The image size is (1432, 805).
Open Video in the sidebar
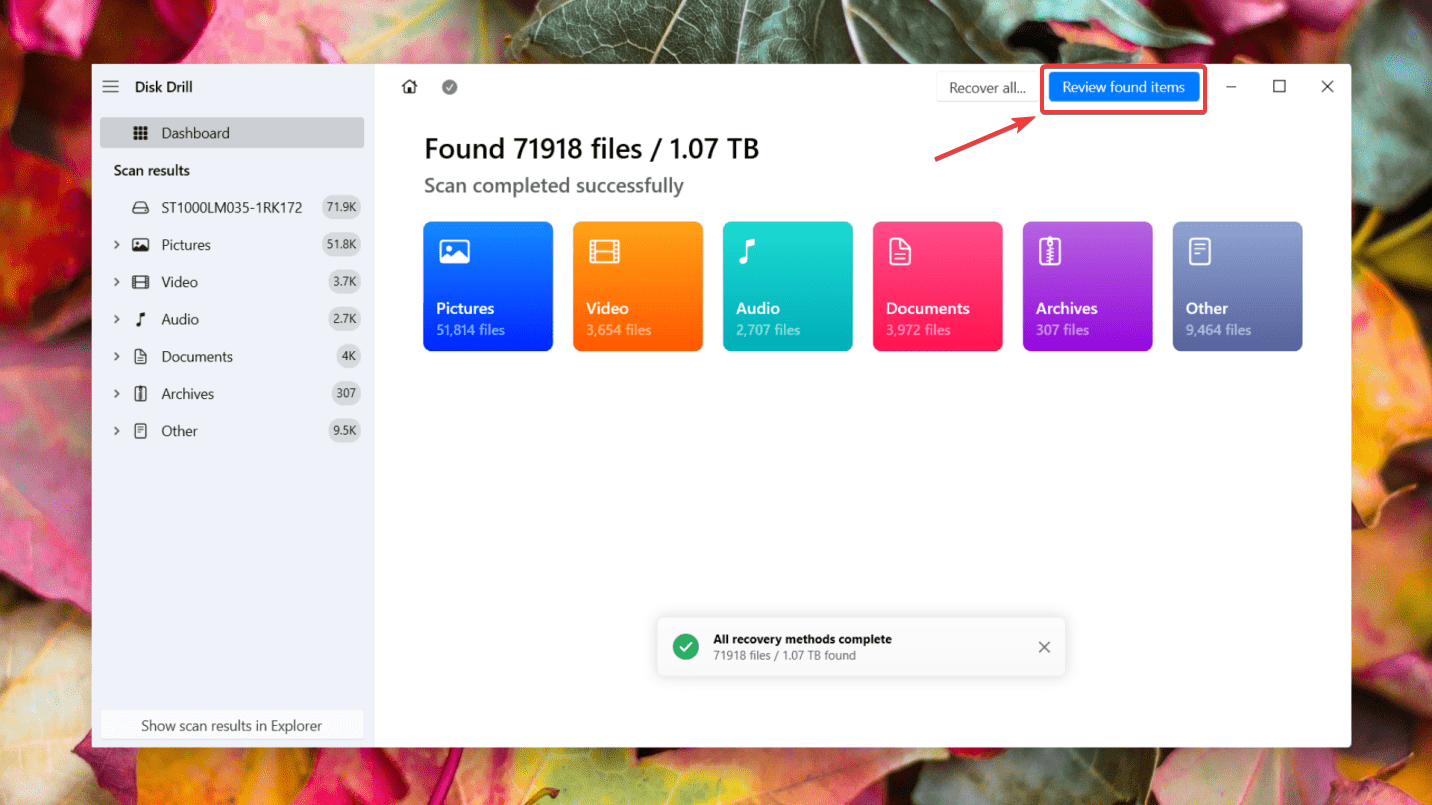[x=232, y=282]
